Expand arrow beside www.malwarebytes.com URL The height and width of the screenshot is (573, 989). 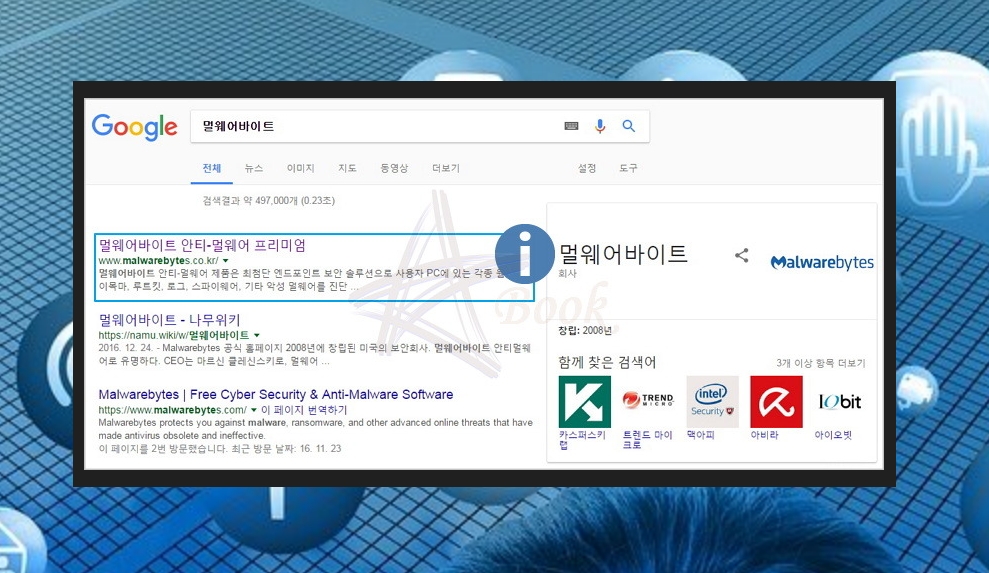(x=254, y=410)
